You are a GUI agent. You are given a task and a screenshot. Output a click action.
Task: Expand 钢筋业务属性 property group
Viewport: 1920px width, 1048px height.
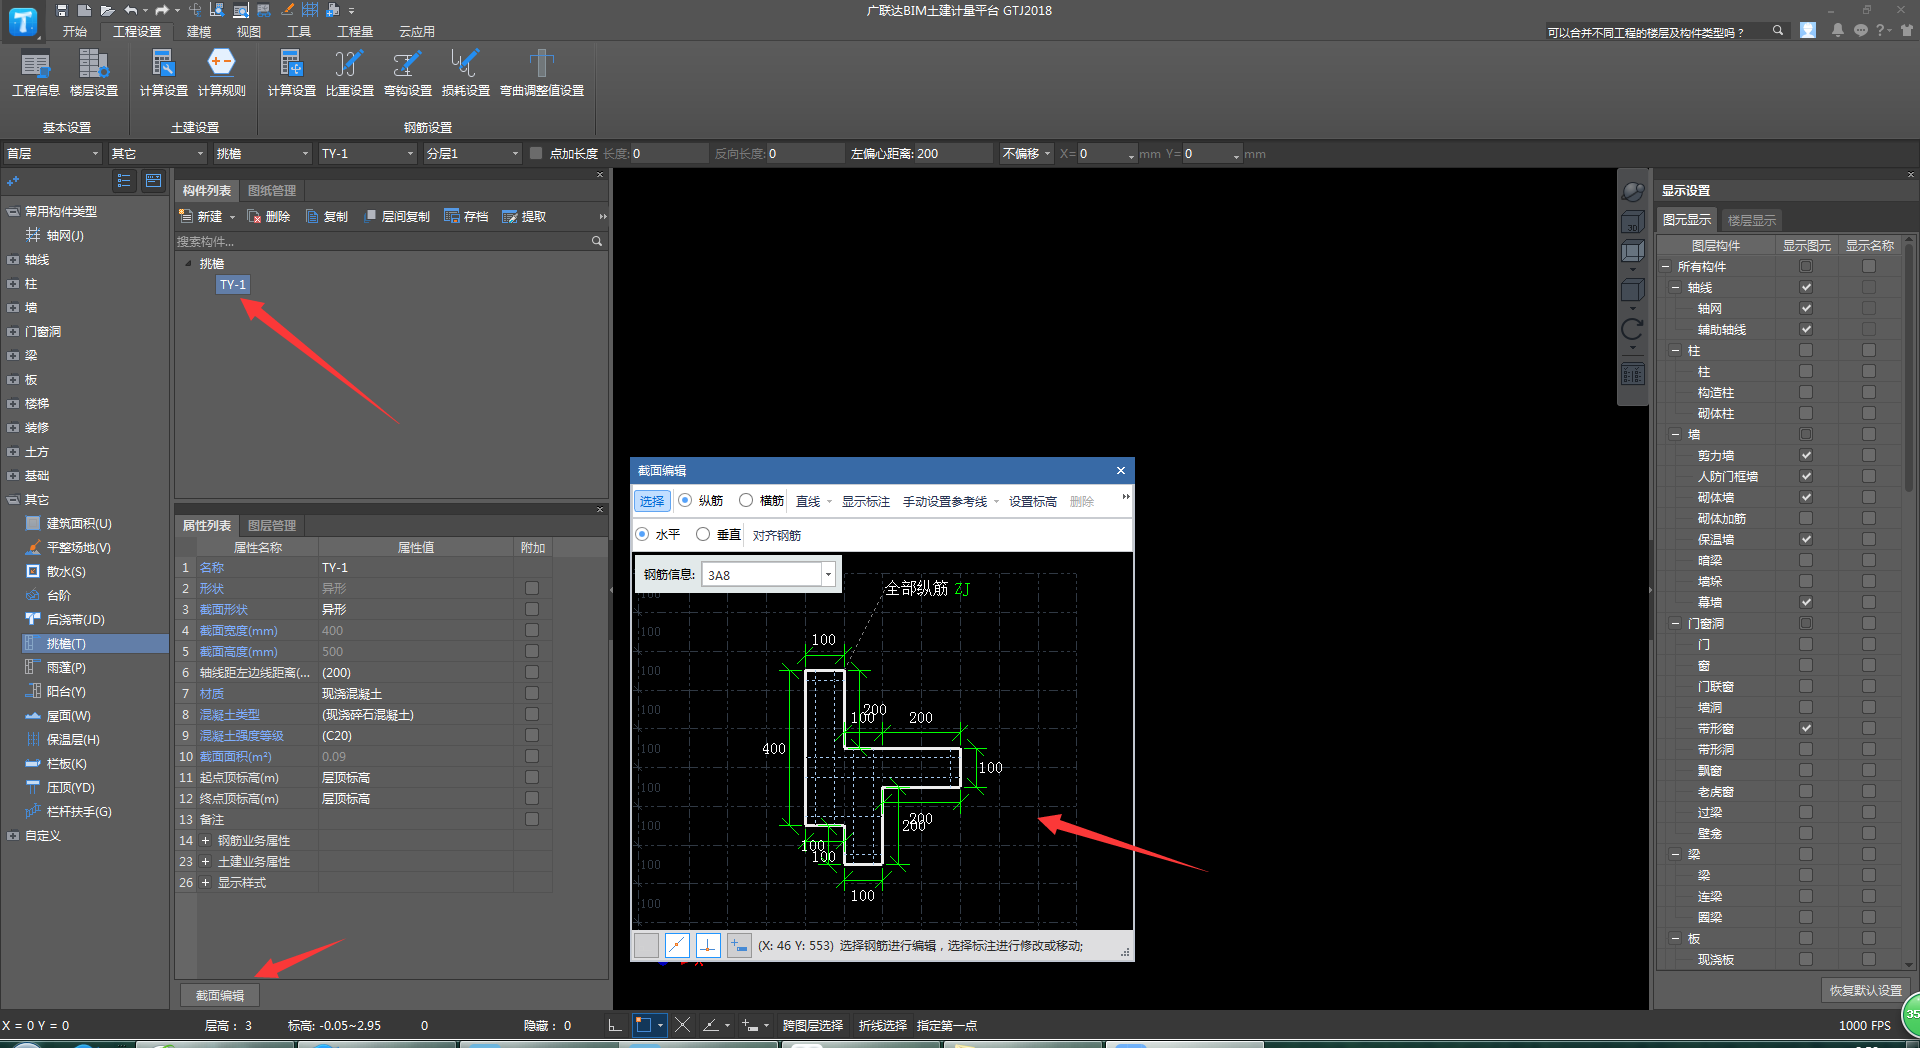pos(205,840)
